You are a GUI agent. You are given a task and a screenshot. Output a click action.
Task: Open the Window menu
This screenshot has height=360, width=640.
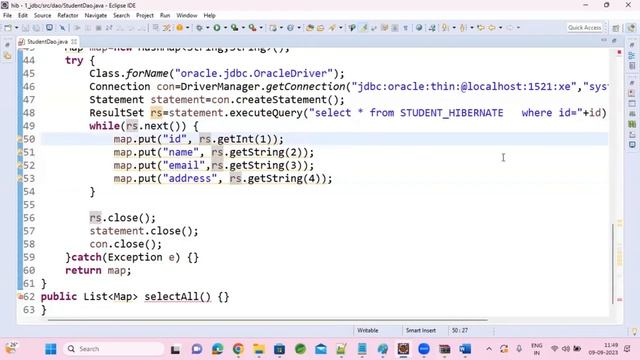click(187, 16)
